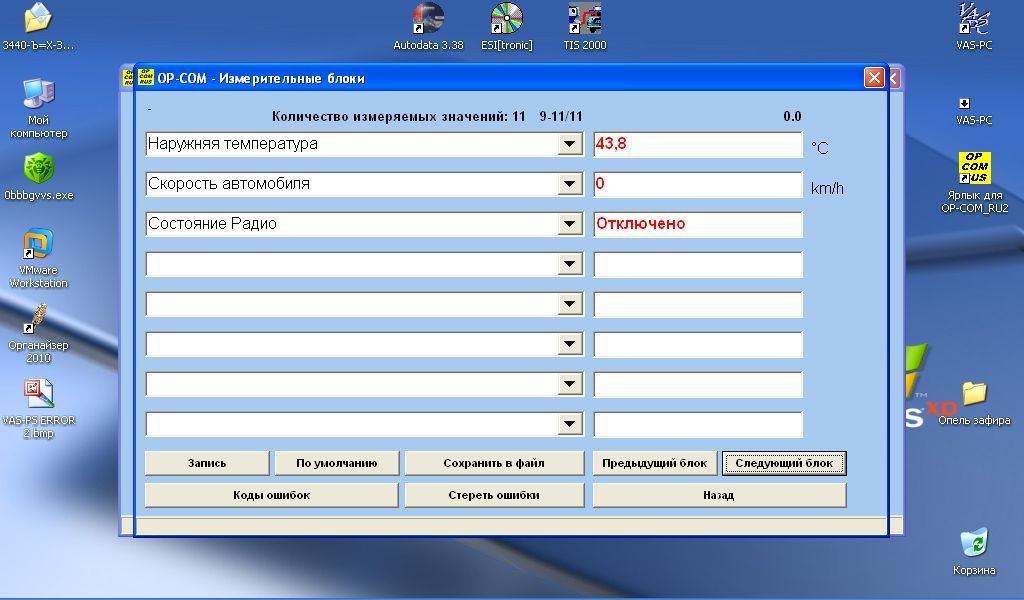This screenshot has width=1024, height=600.
Task: Click the 43,8 temperature value field
Action: click(x=697, y=144)
